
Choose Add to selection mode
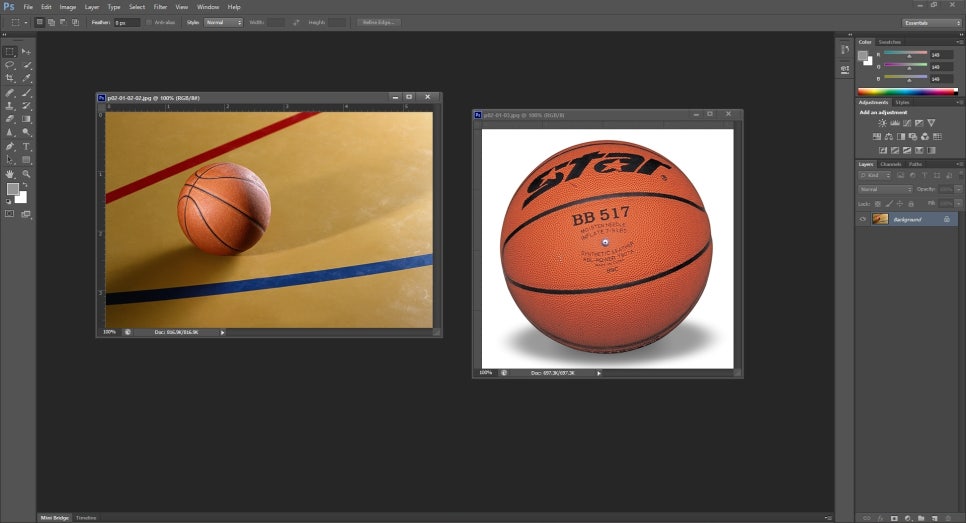point(52,22)
